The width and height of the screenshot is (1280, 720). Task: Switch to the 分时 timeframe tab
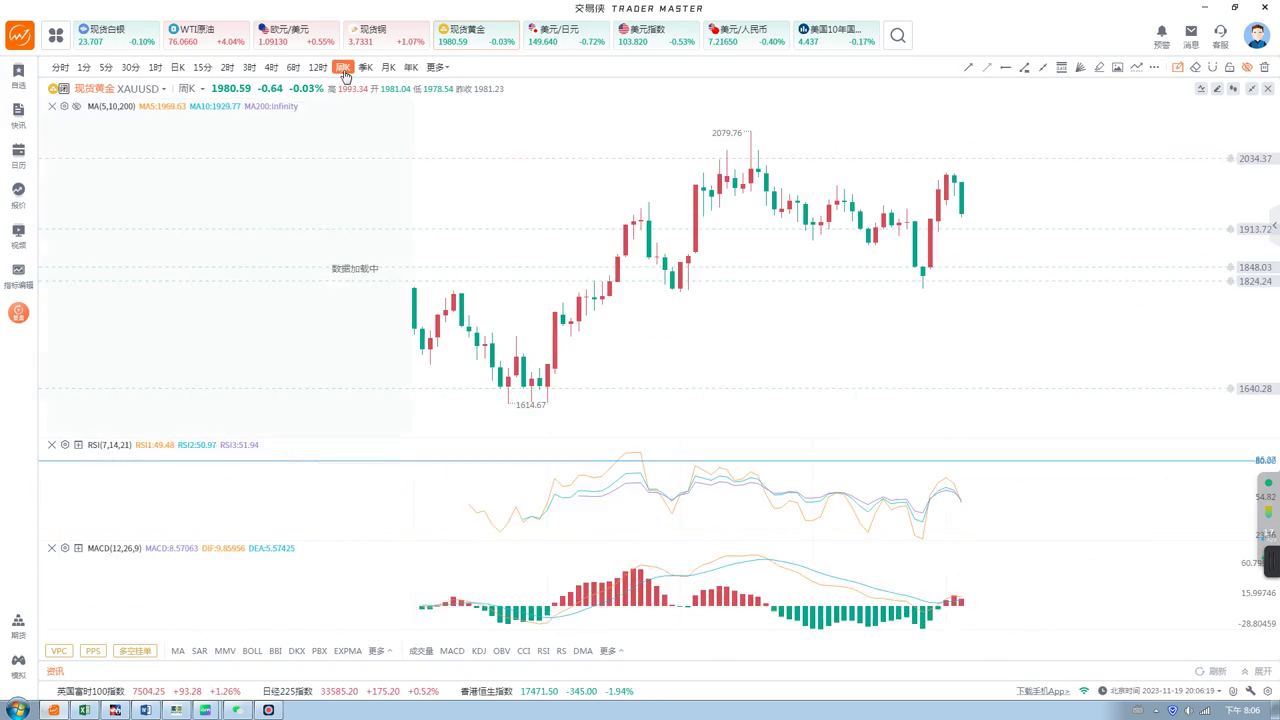(60, 67)
